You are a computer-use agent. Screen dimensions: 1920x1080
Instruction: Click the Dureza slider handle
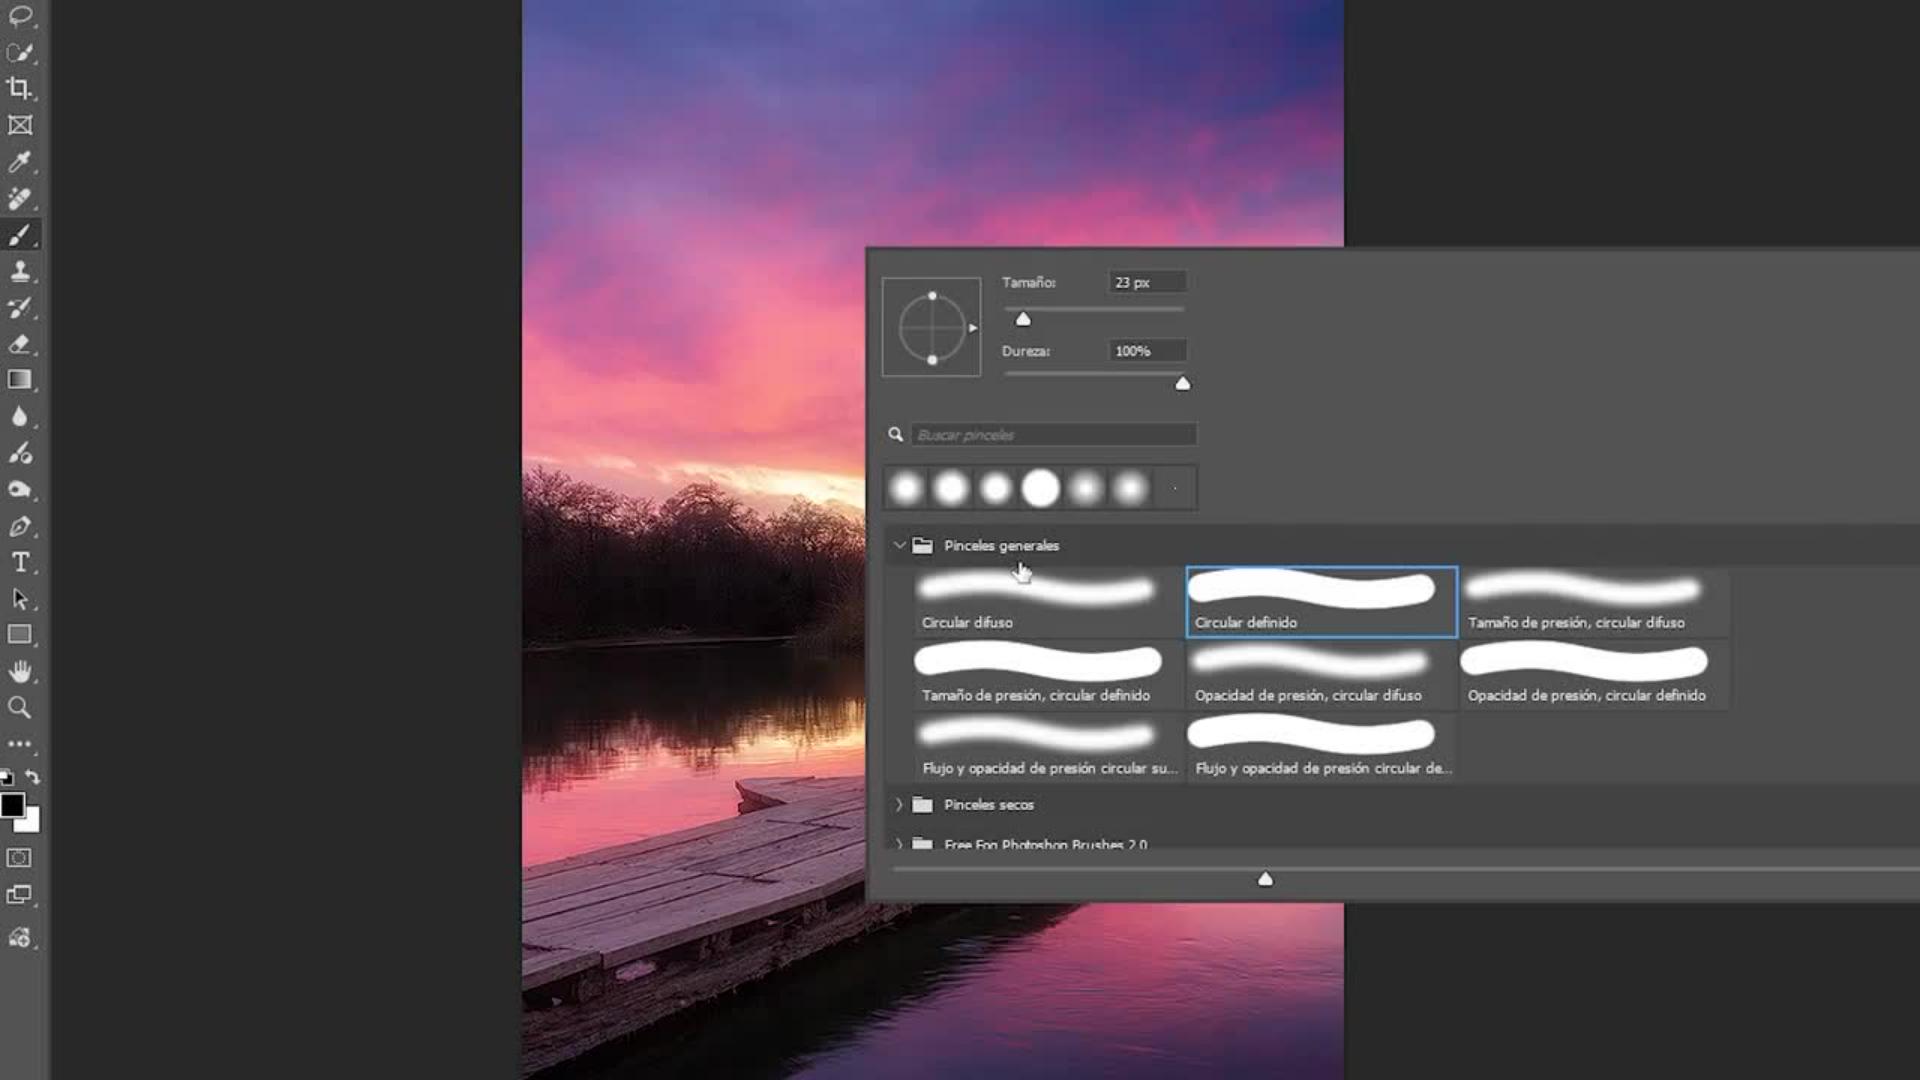(x=1183, y=384)
